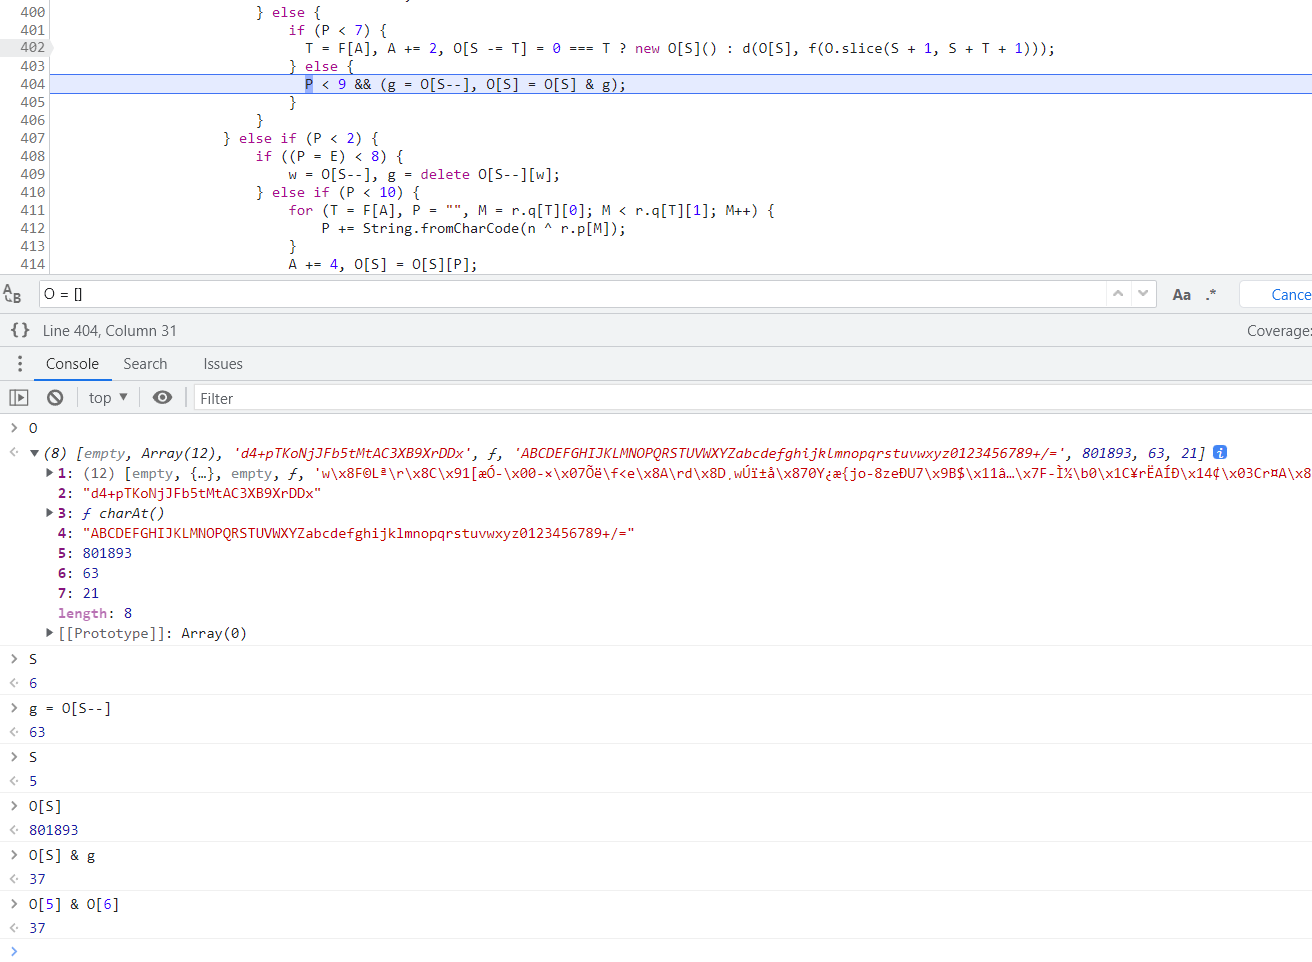Click the array 'length: 8' row
The image size is (1312, 962).
pyautogui.click(x=95, y=613)
